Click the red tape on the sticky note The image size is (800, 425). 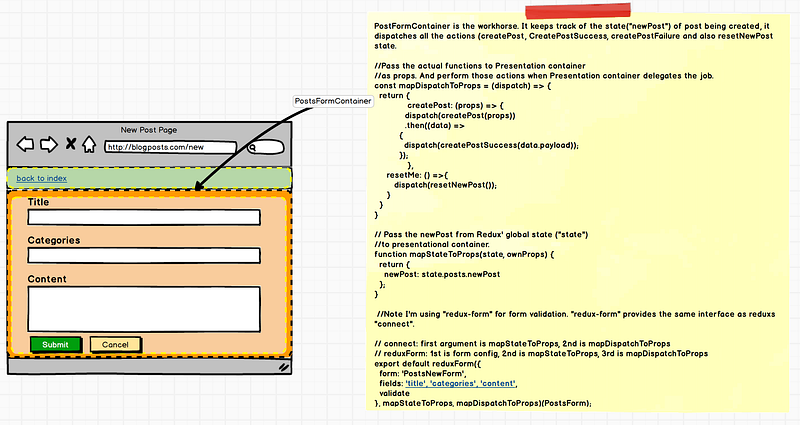tap(578, 11)
